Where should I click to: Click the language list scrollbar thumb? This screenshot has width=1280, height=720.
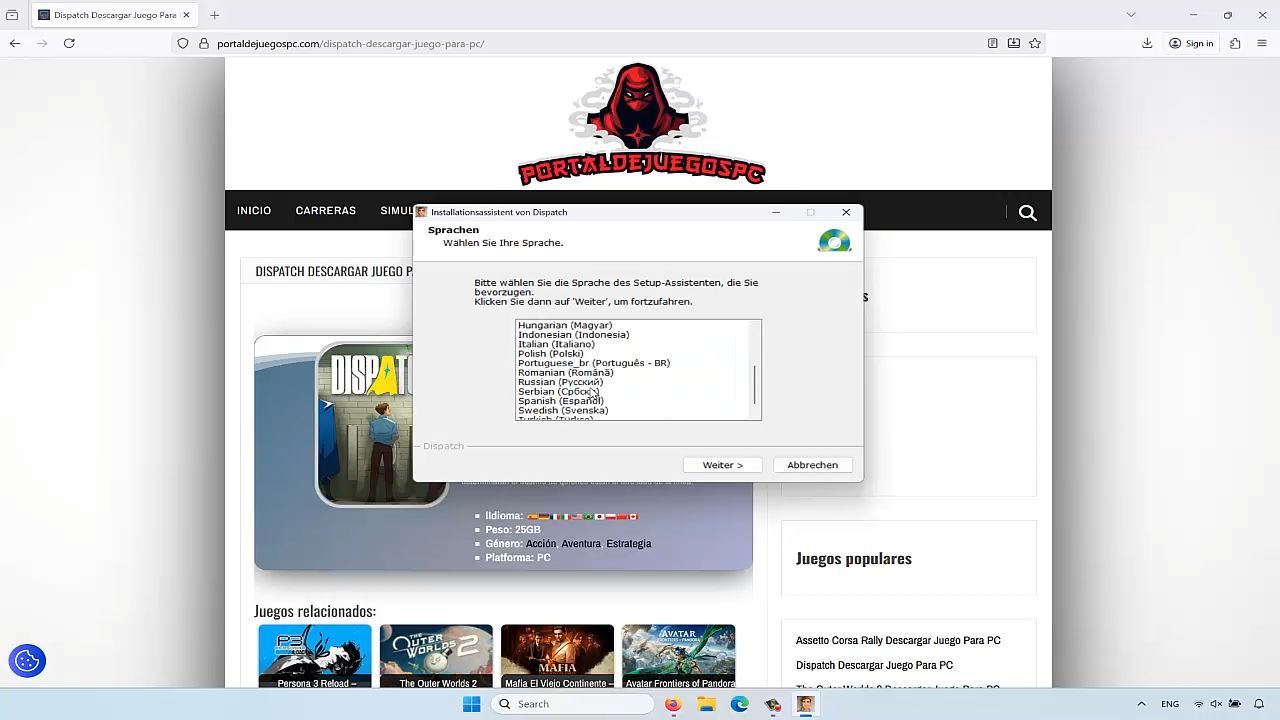tap(754, 384)
